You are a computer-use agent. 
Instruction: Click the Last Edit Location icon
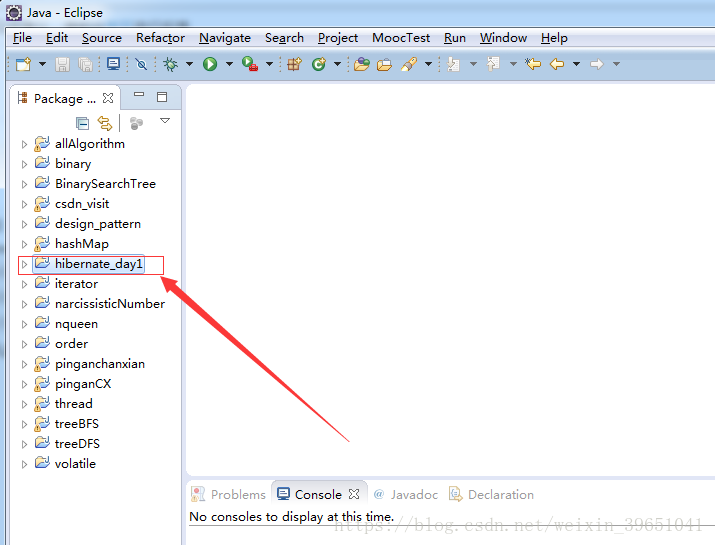coord(533,64)
